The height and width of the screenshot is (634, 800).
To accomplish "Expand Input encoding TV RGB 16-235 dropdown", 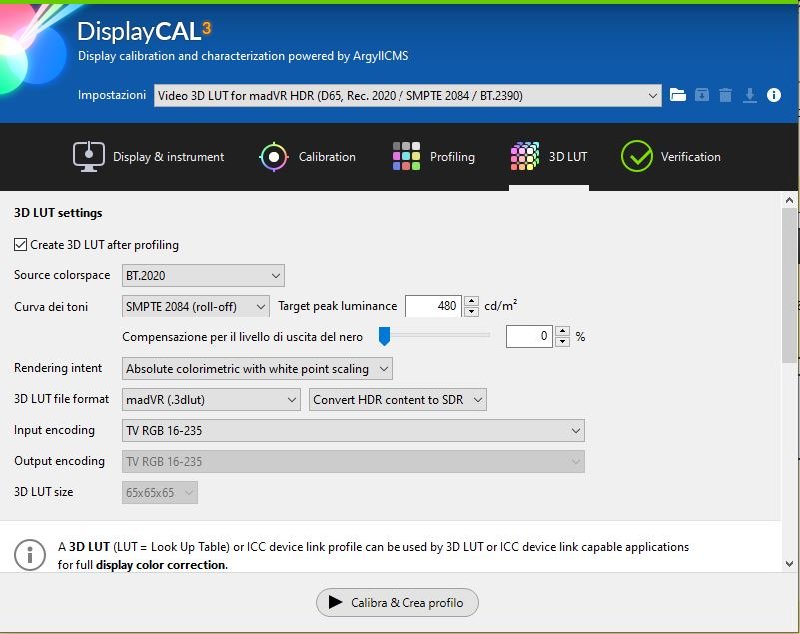I will click(x=353, y=430).
